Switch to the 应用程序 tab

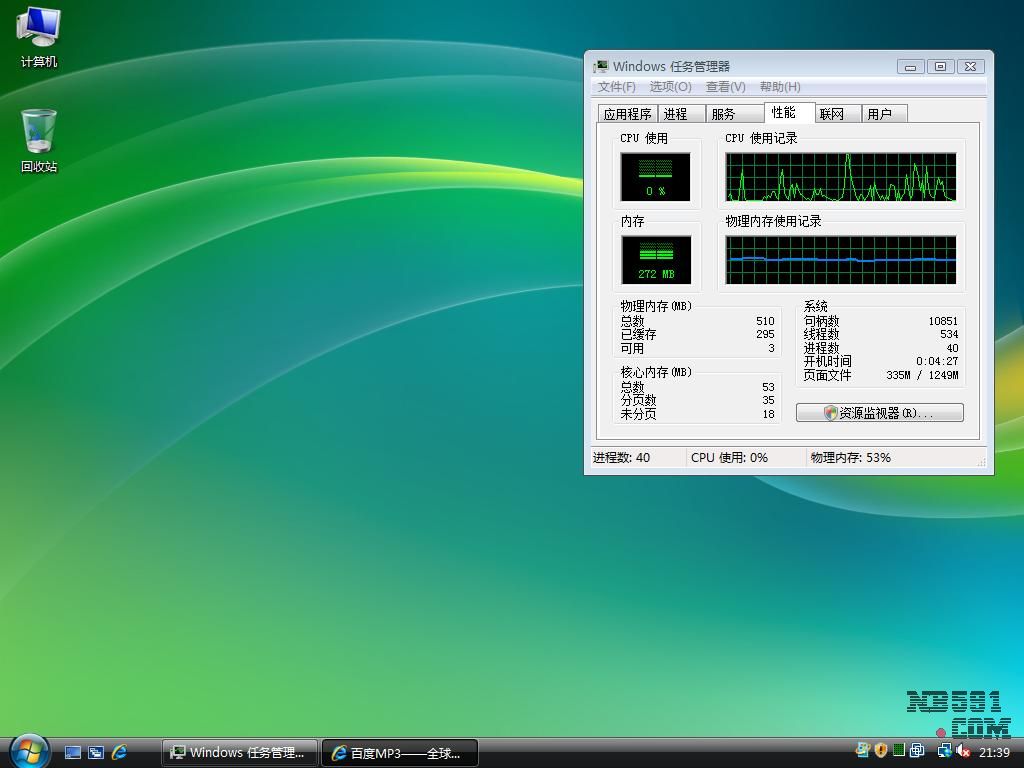click(627, 114)
